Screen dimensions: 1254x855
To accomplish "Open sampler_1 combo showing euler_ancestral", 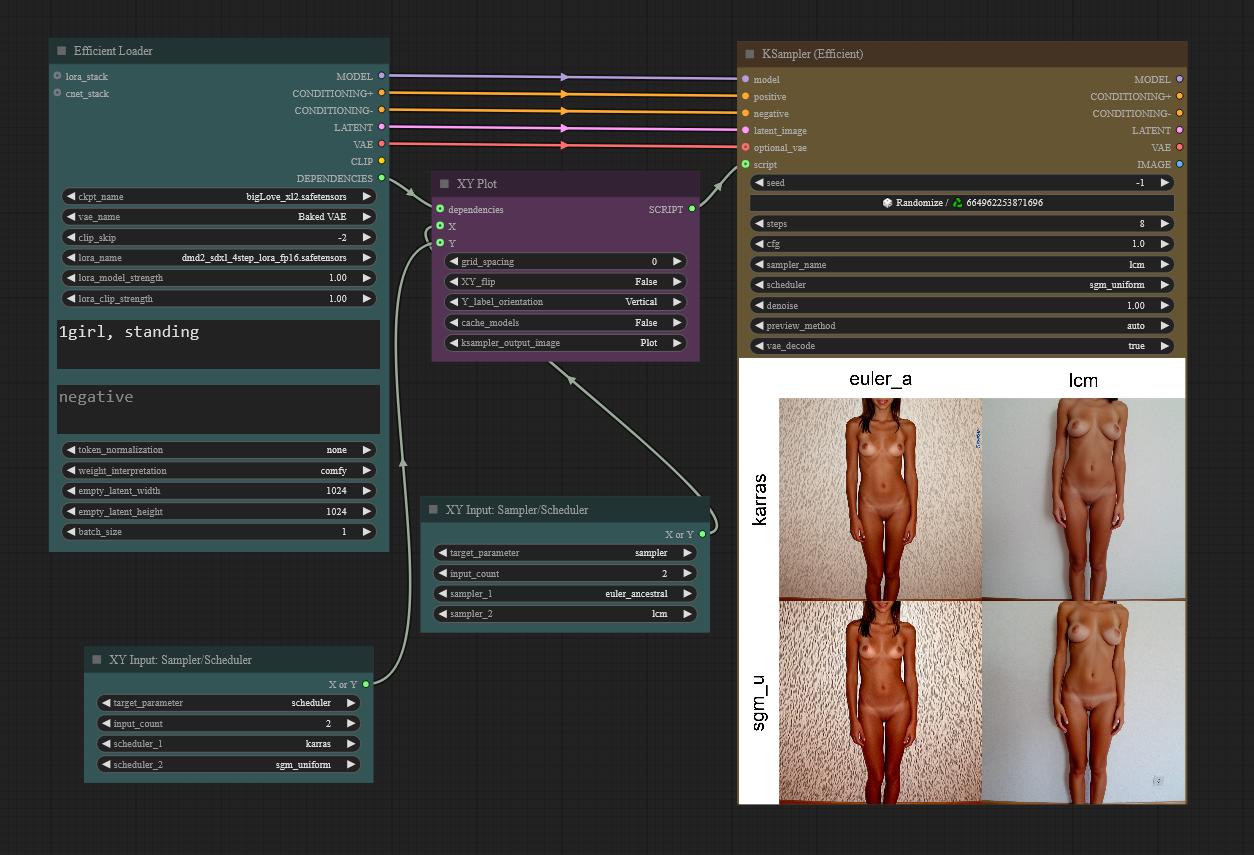I will pyautogui.click(x=565, y=594).
